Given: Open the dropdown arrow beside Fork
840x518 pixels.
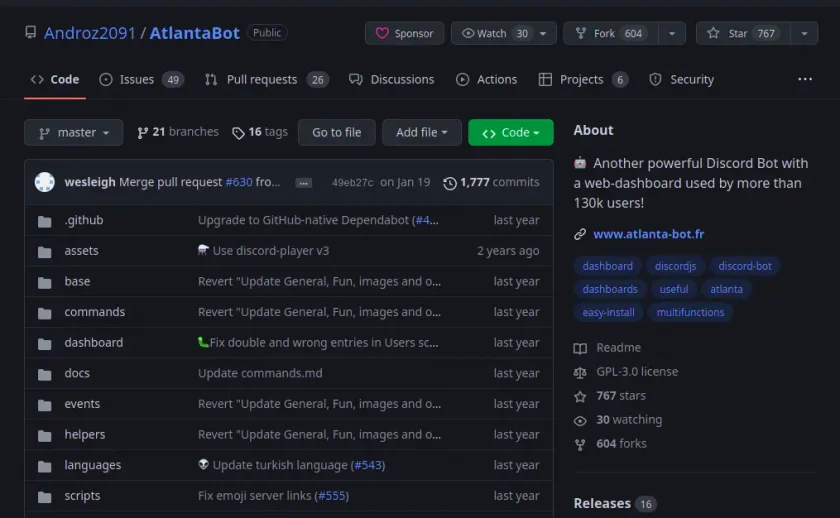Looking at the screenshot, I should 672,33.
